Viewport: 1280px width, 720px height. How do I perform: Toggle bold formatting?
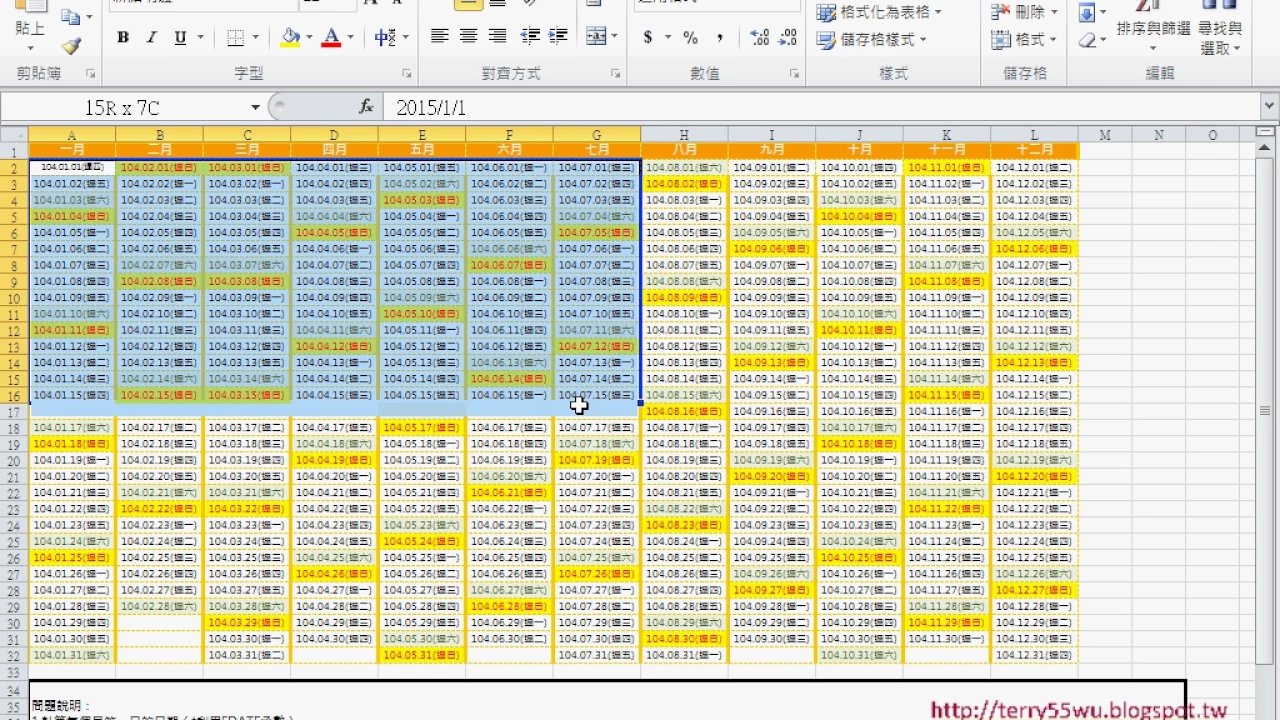click(123, 38)
